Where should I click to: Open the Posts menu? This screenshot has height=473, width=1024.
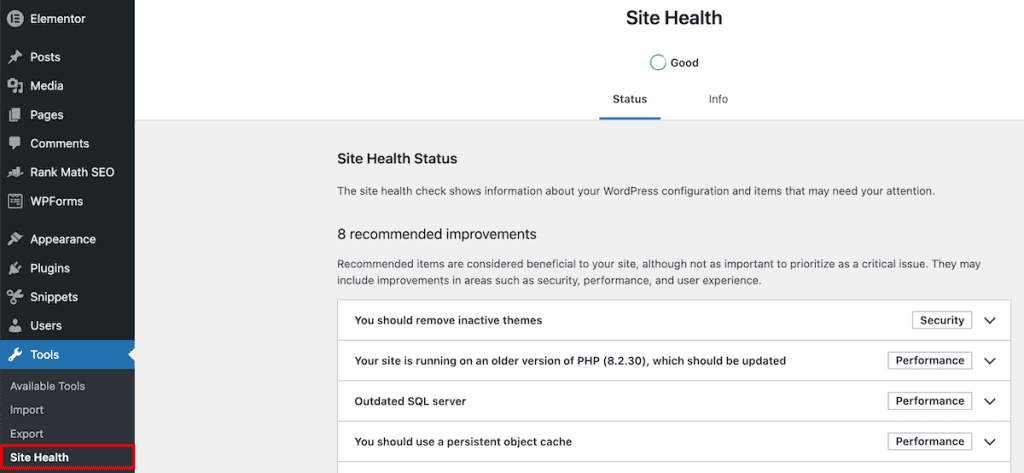click(x=67, y=57)
